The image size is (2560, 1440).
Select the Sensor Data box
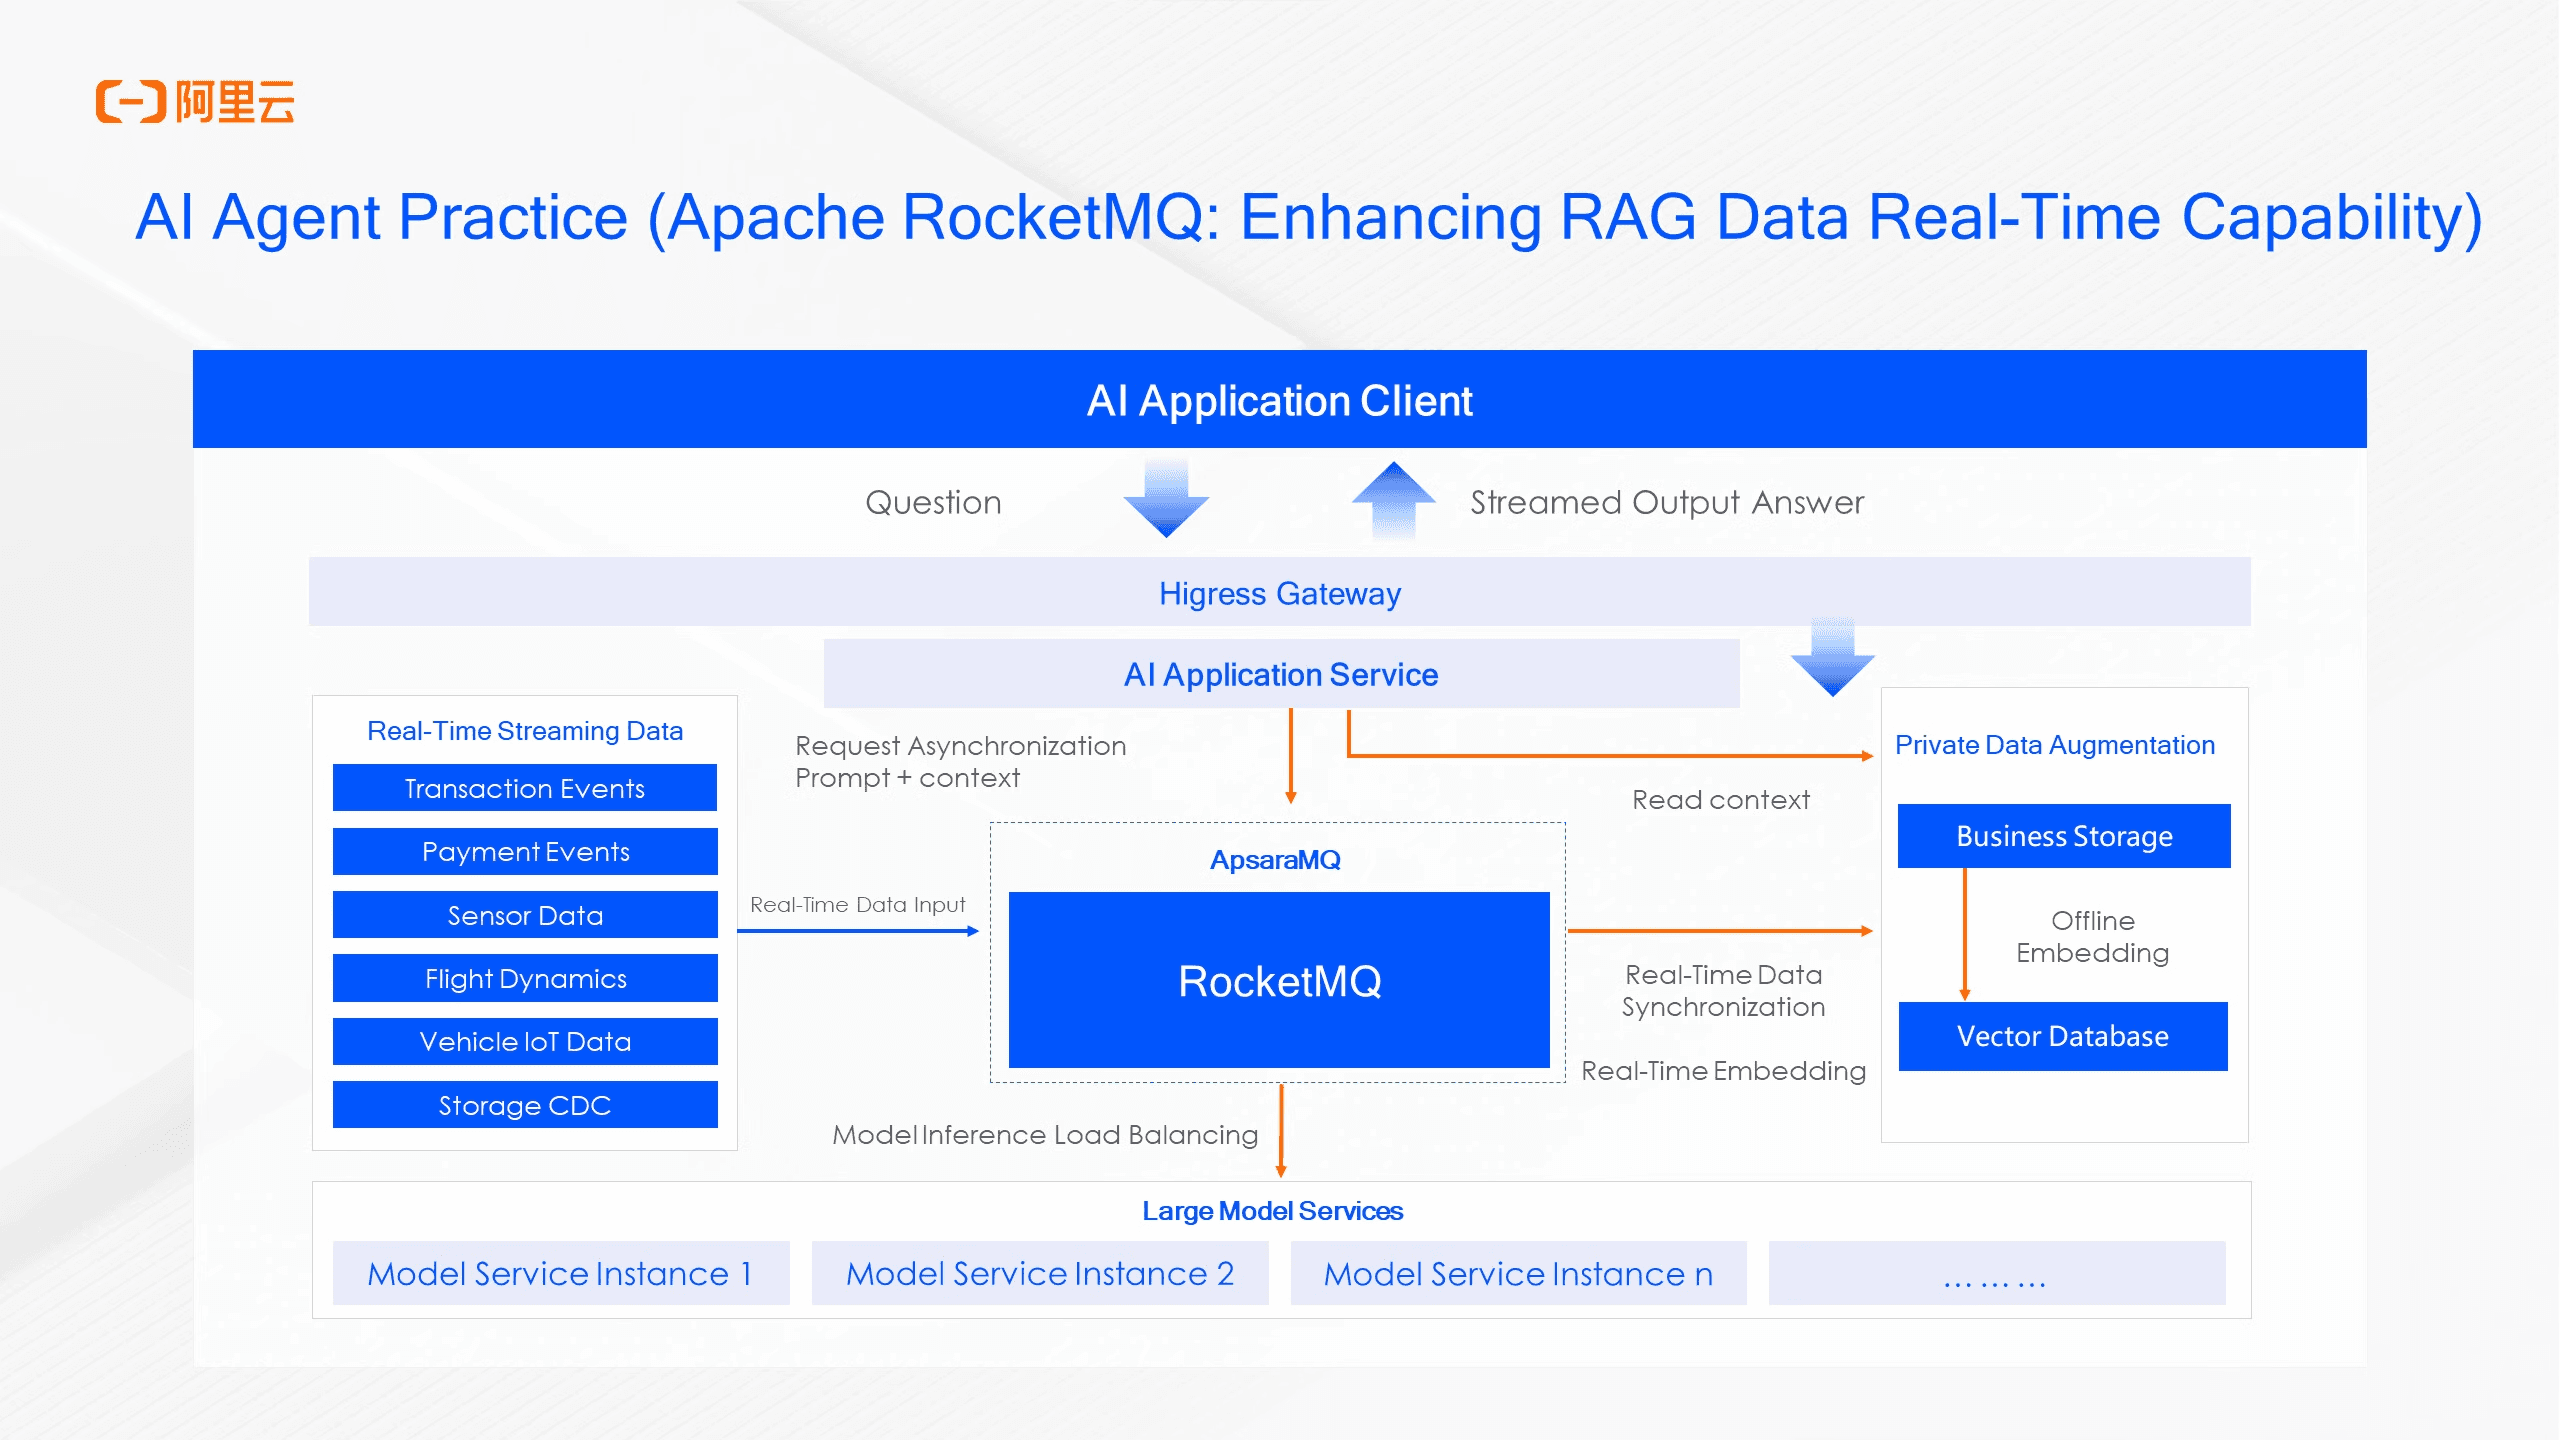click(525, 915)
